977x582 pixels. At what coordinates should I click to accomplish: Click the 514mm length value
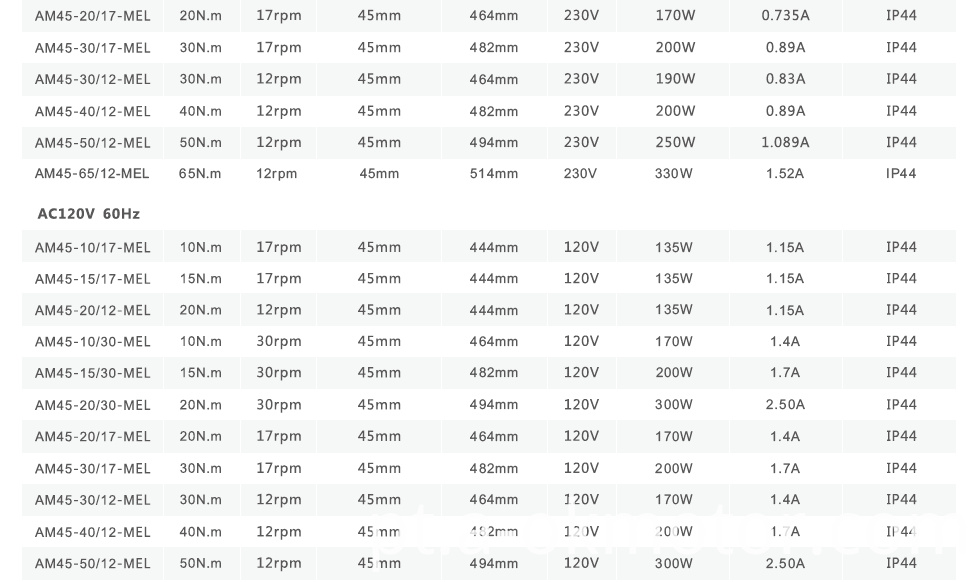coord(494,174)
